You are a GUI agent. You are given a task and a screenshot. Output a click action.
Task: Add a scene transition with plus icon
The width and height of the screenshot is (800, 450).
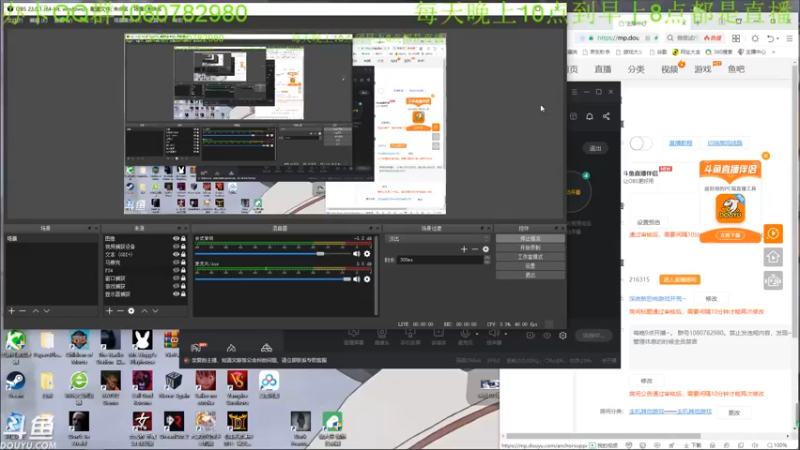464,249
